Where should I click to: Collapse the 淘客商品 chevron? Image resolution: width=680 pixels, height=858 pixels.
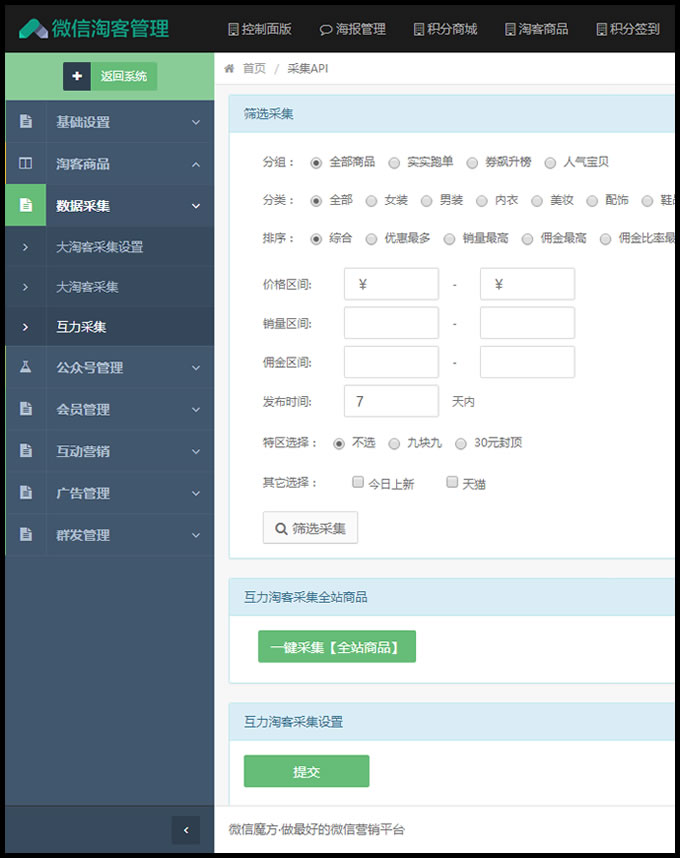pos(196,164)
